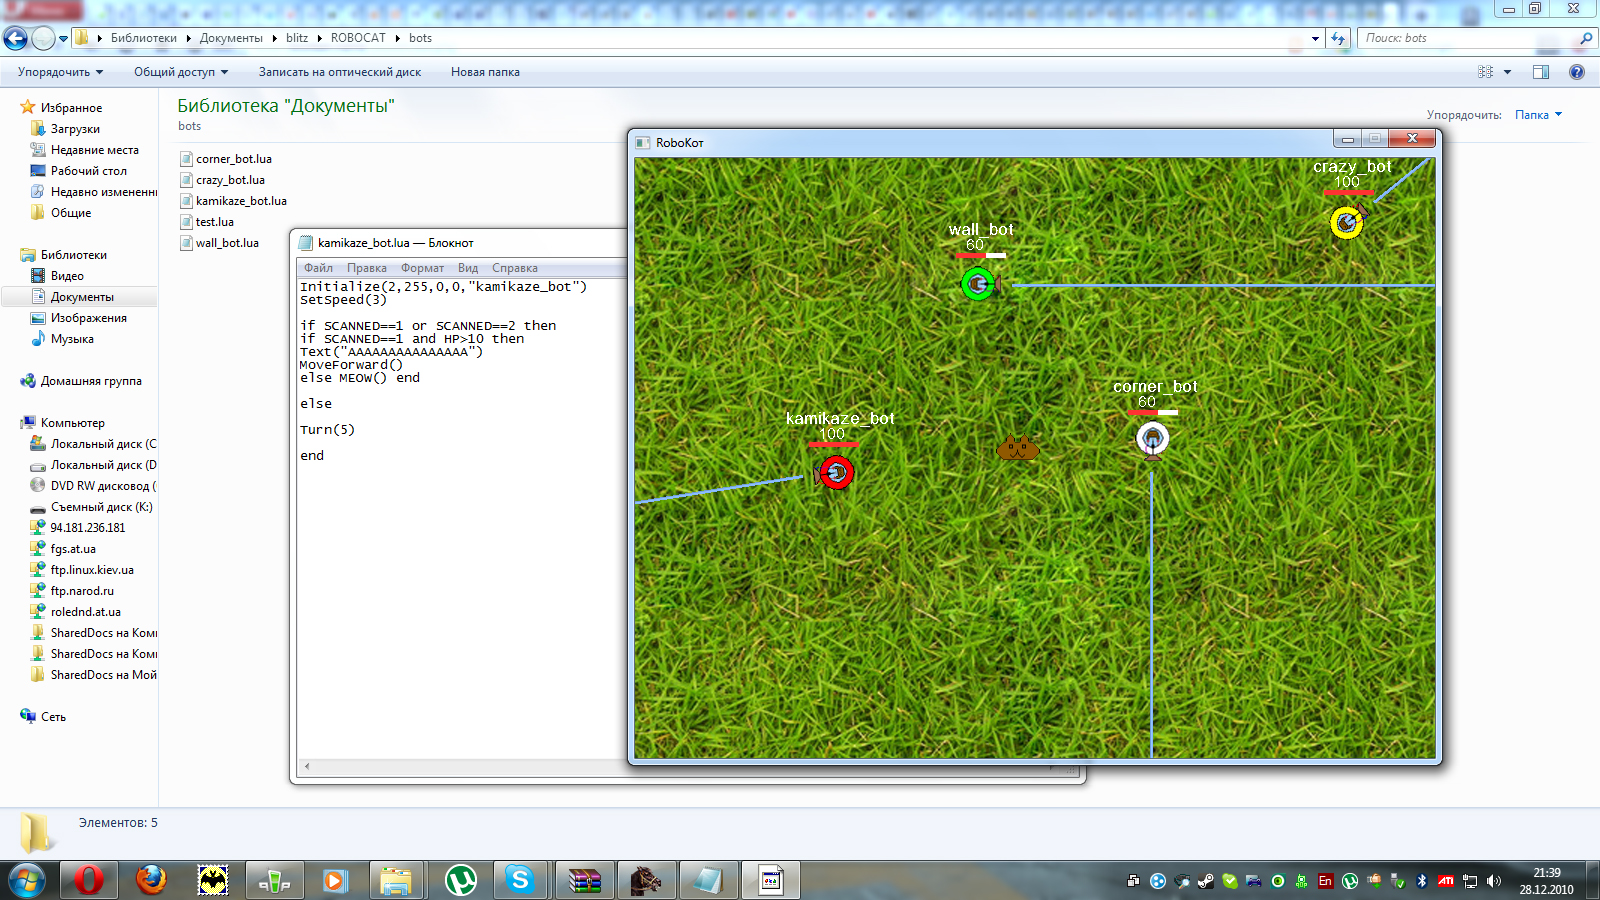Open Opera browser from the taskbar

pyautogui.click(x=89, y=880)
